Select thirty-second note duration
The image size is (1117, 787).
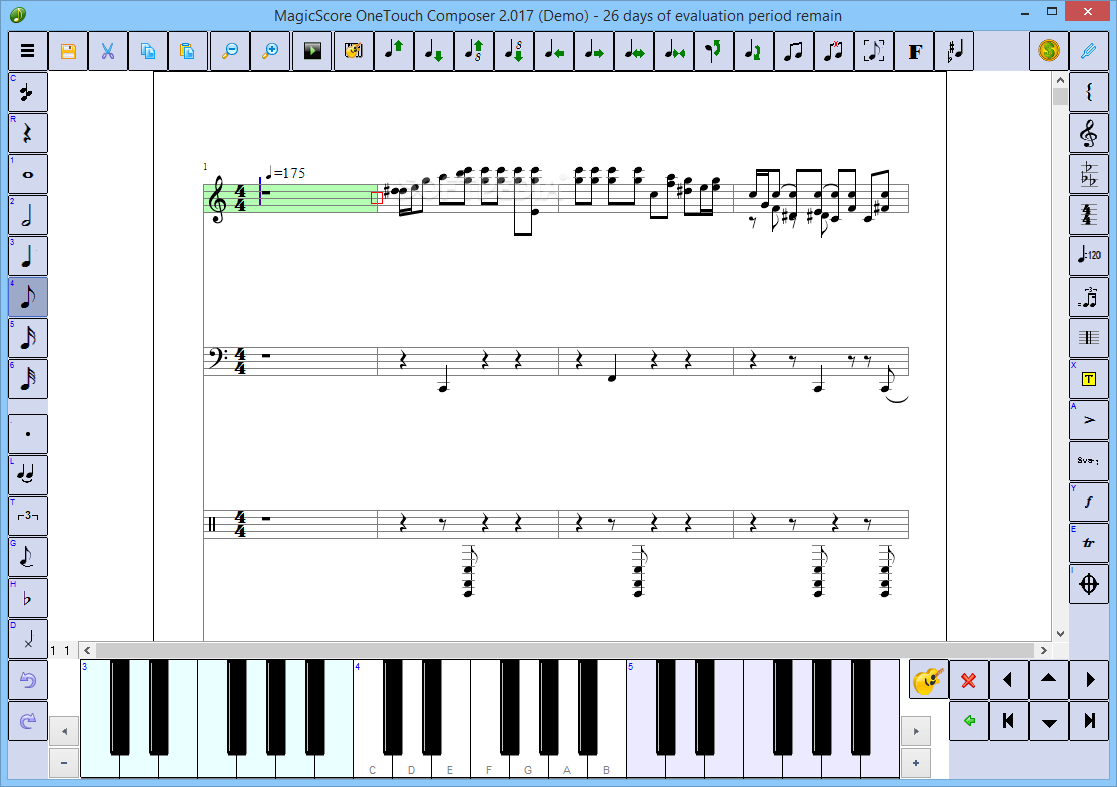(x=28, y=379)
